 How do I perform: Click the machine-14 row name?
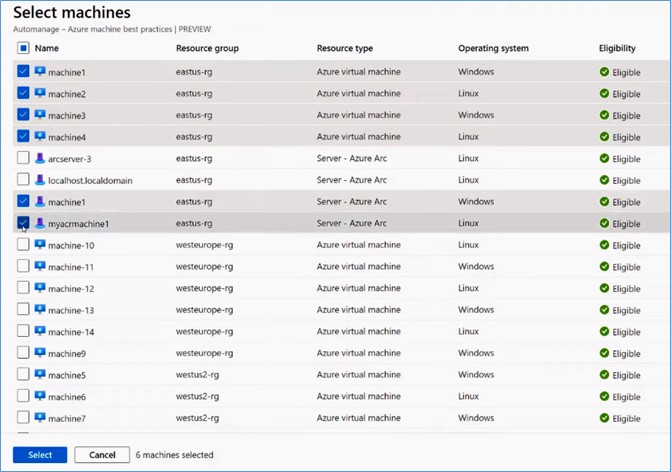(71, 332)
